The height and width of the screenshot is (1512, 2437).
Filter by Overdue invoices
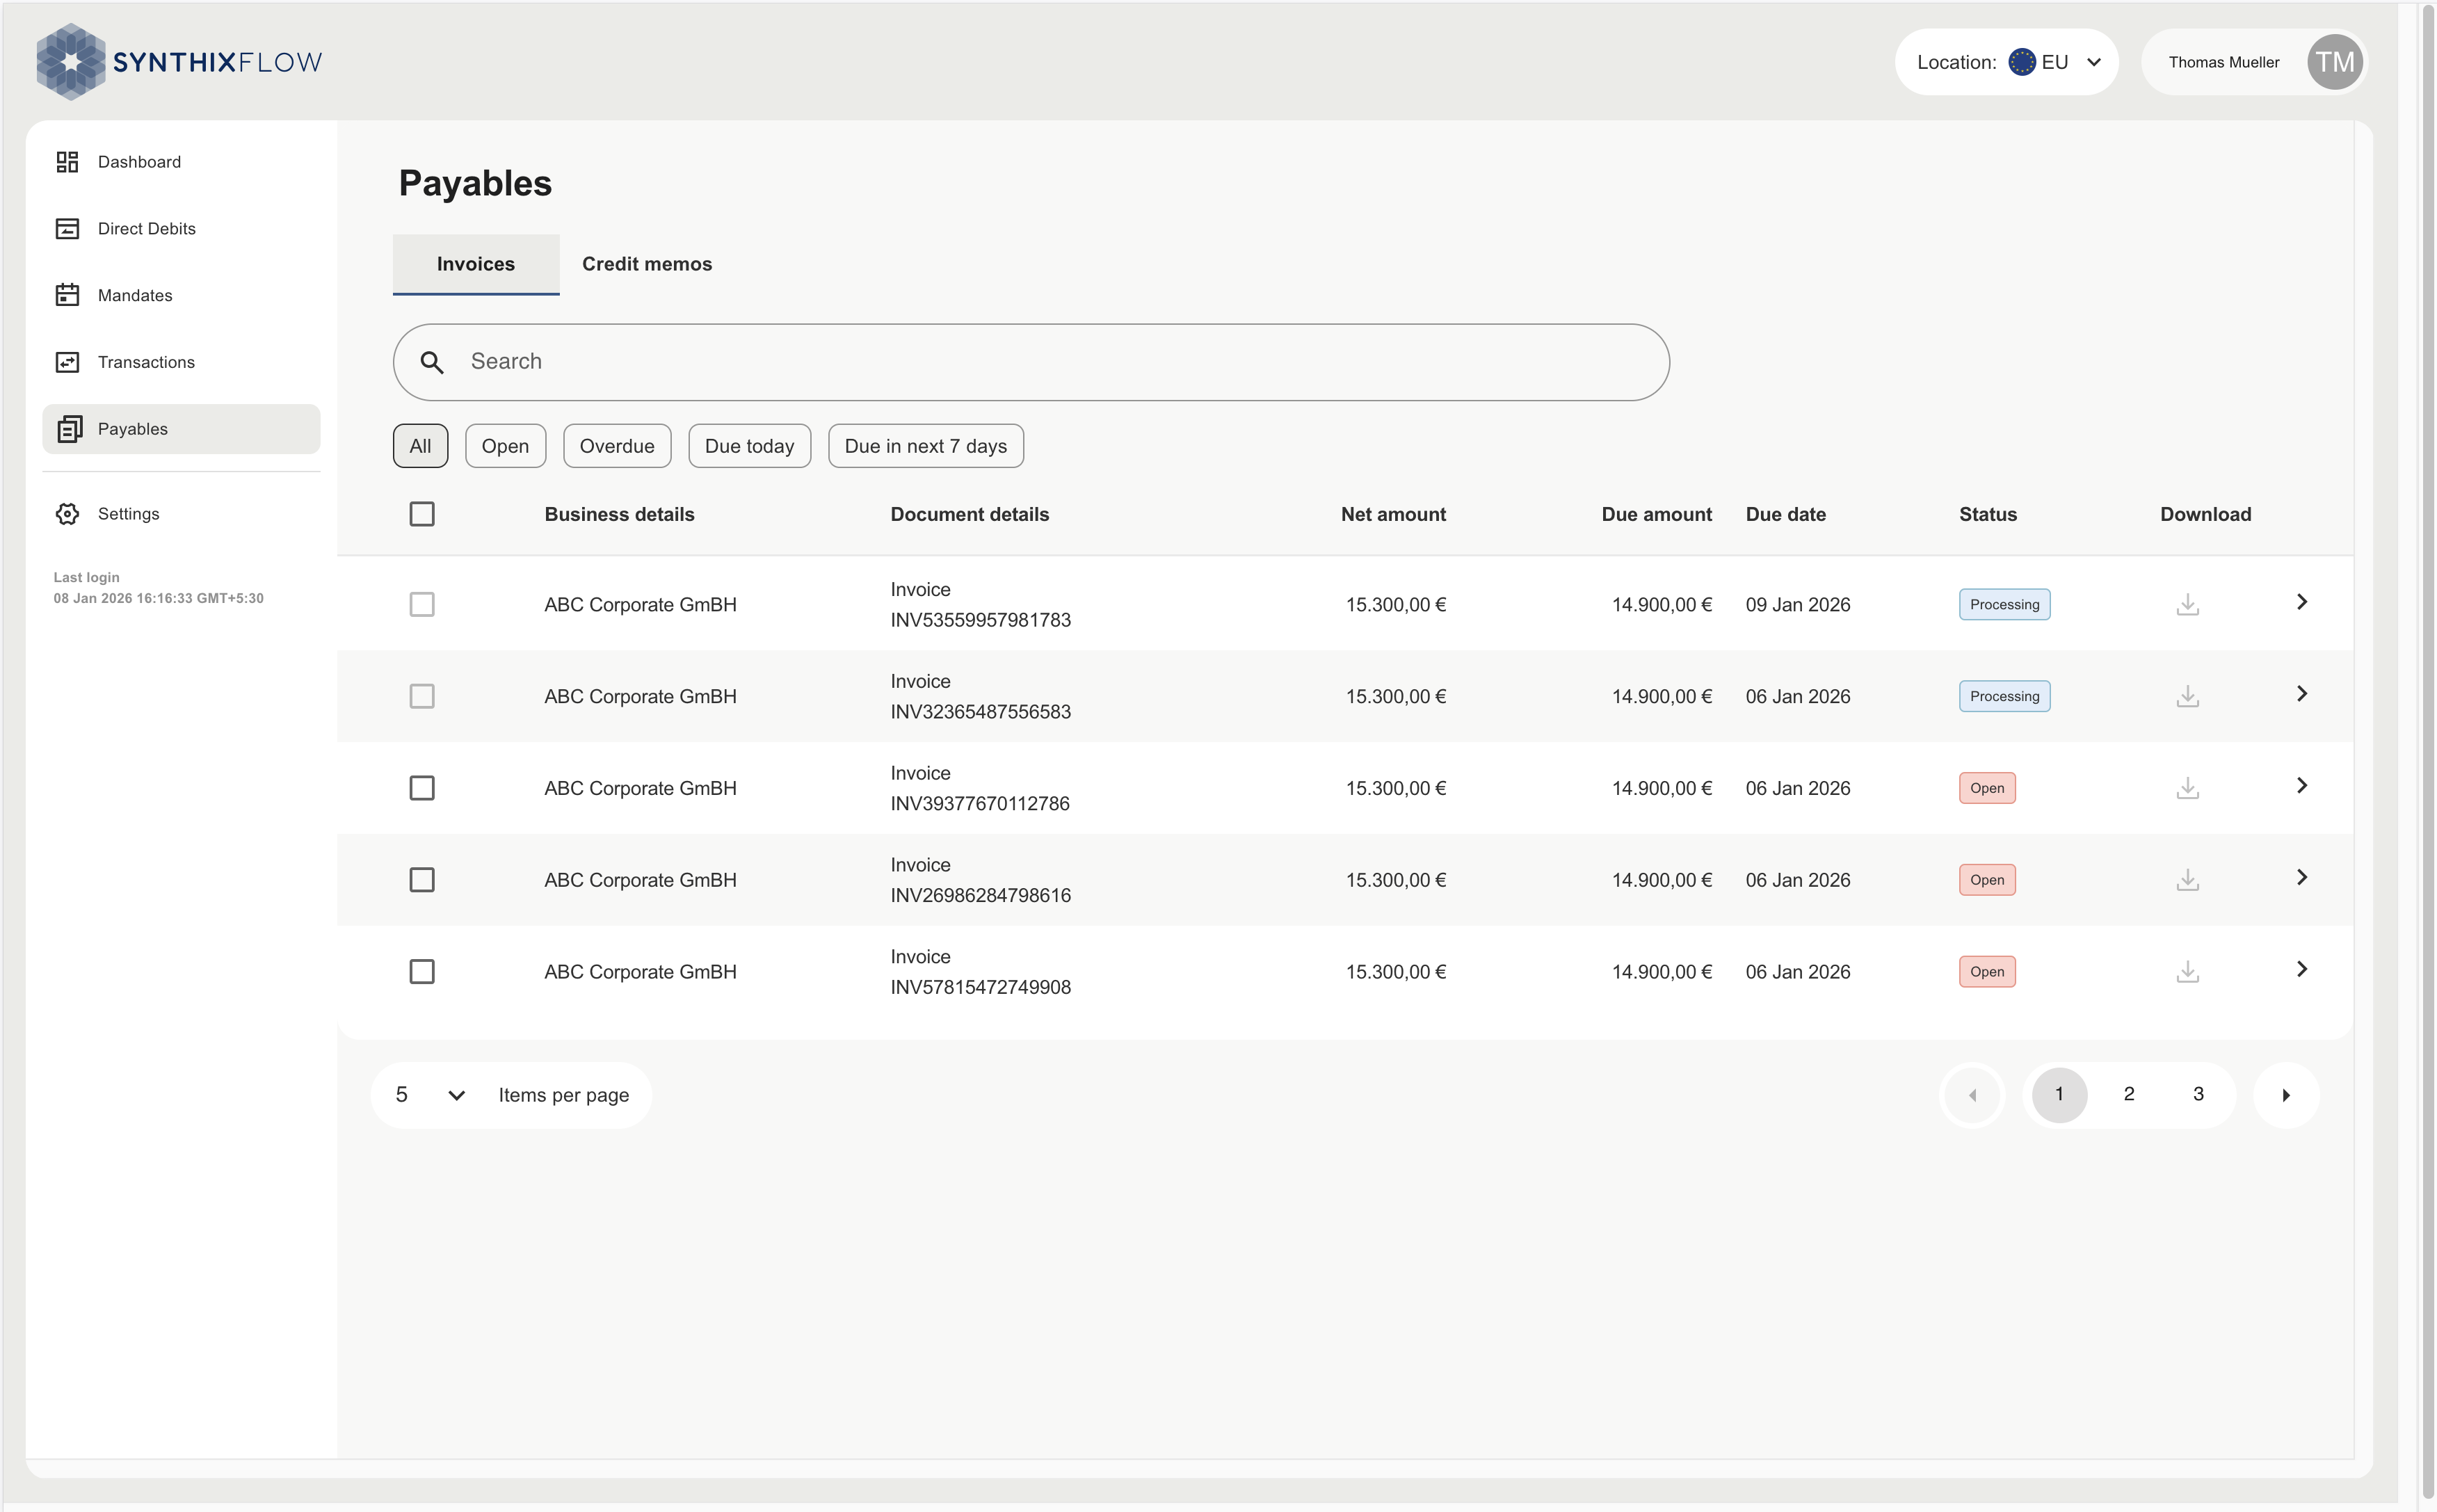click(617, 446)
